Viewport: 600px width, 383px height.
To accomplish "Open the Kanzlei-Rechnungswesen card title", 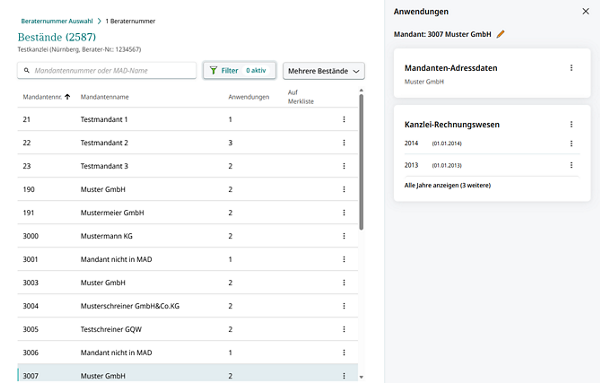I will coord(452,124).
